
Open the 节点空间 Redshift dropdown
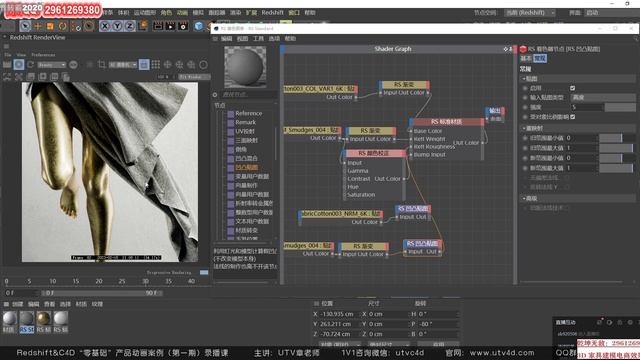(530, 13)
